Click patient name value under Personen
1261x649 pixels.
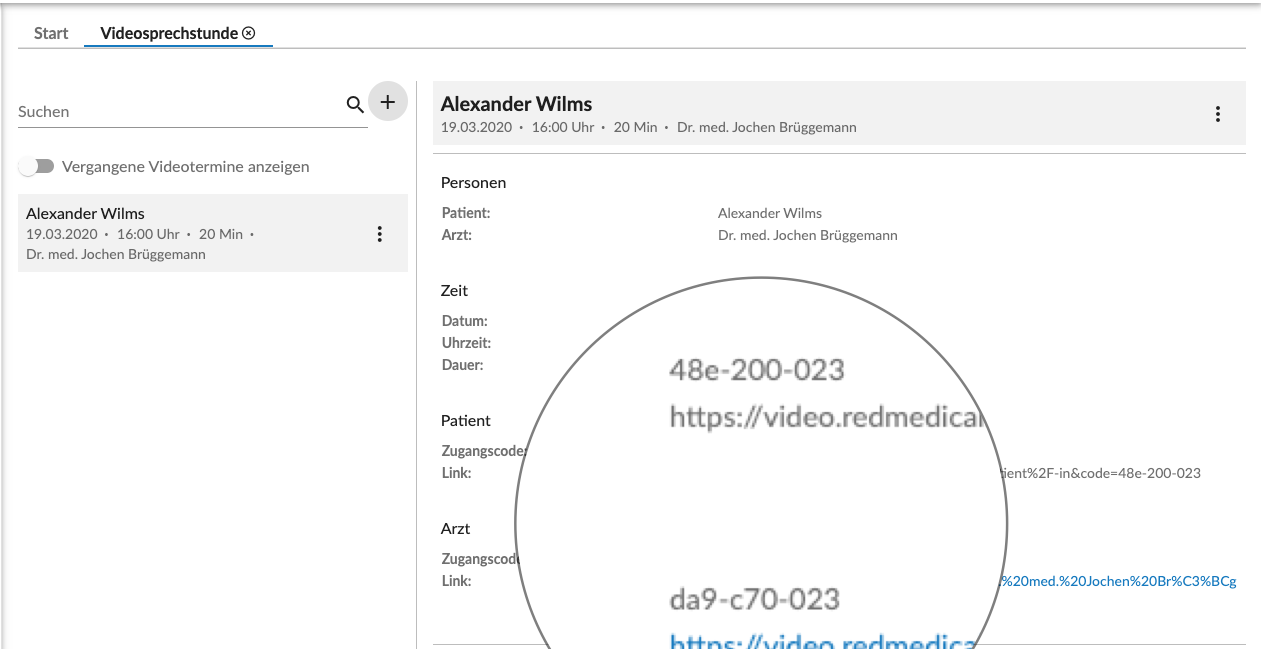pyautogui.click(x=769, y=213)
